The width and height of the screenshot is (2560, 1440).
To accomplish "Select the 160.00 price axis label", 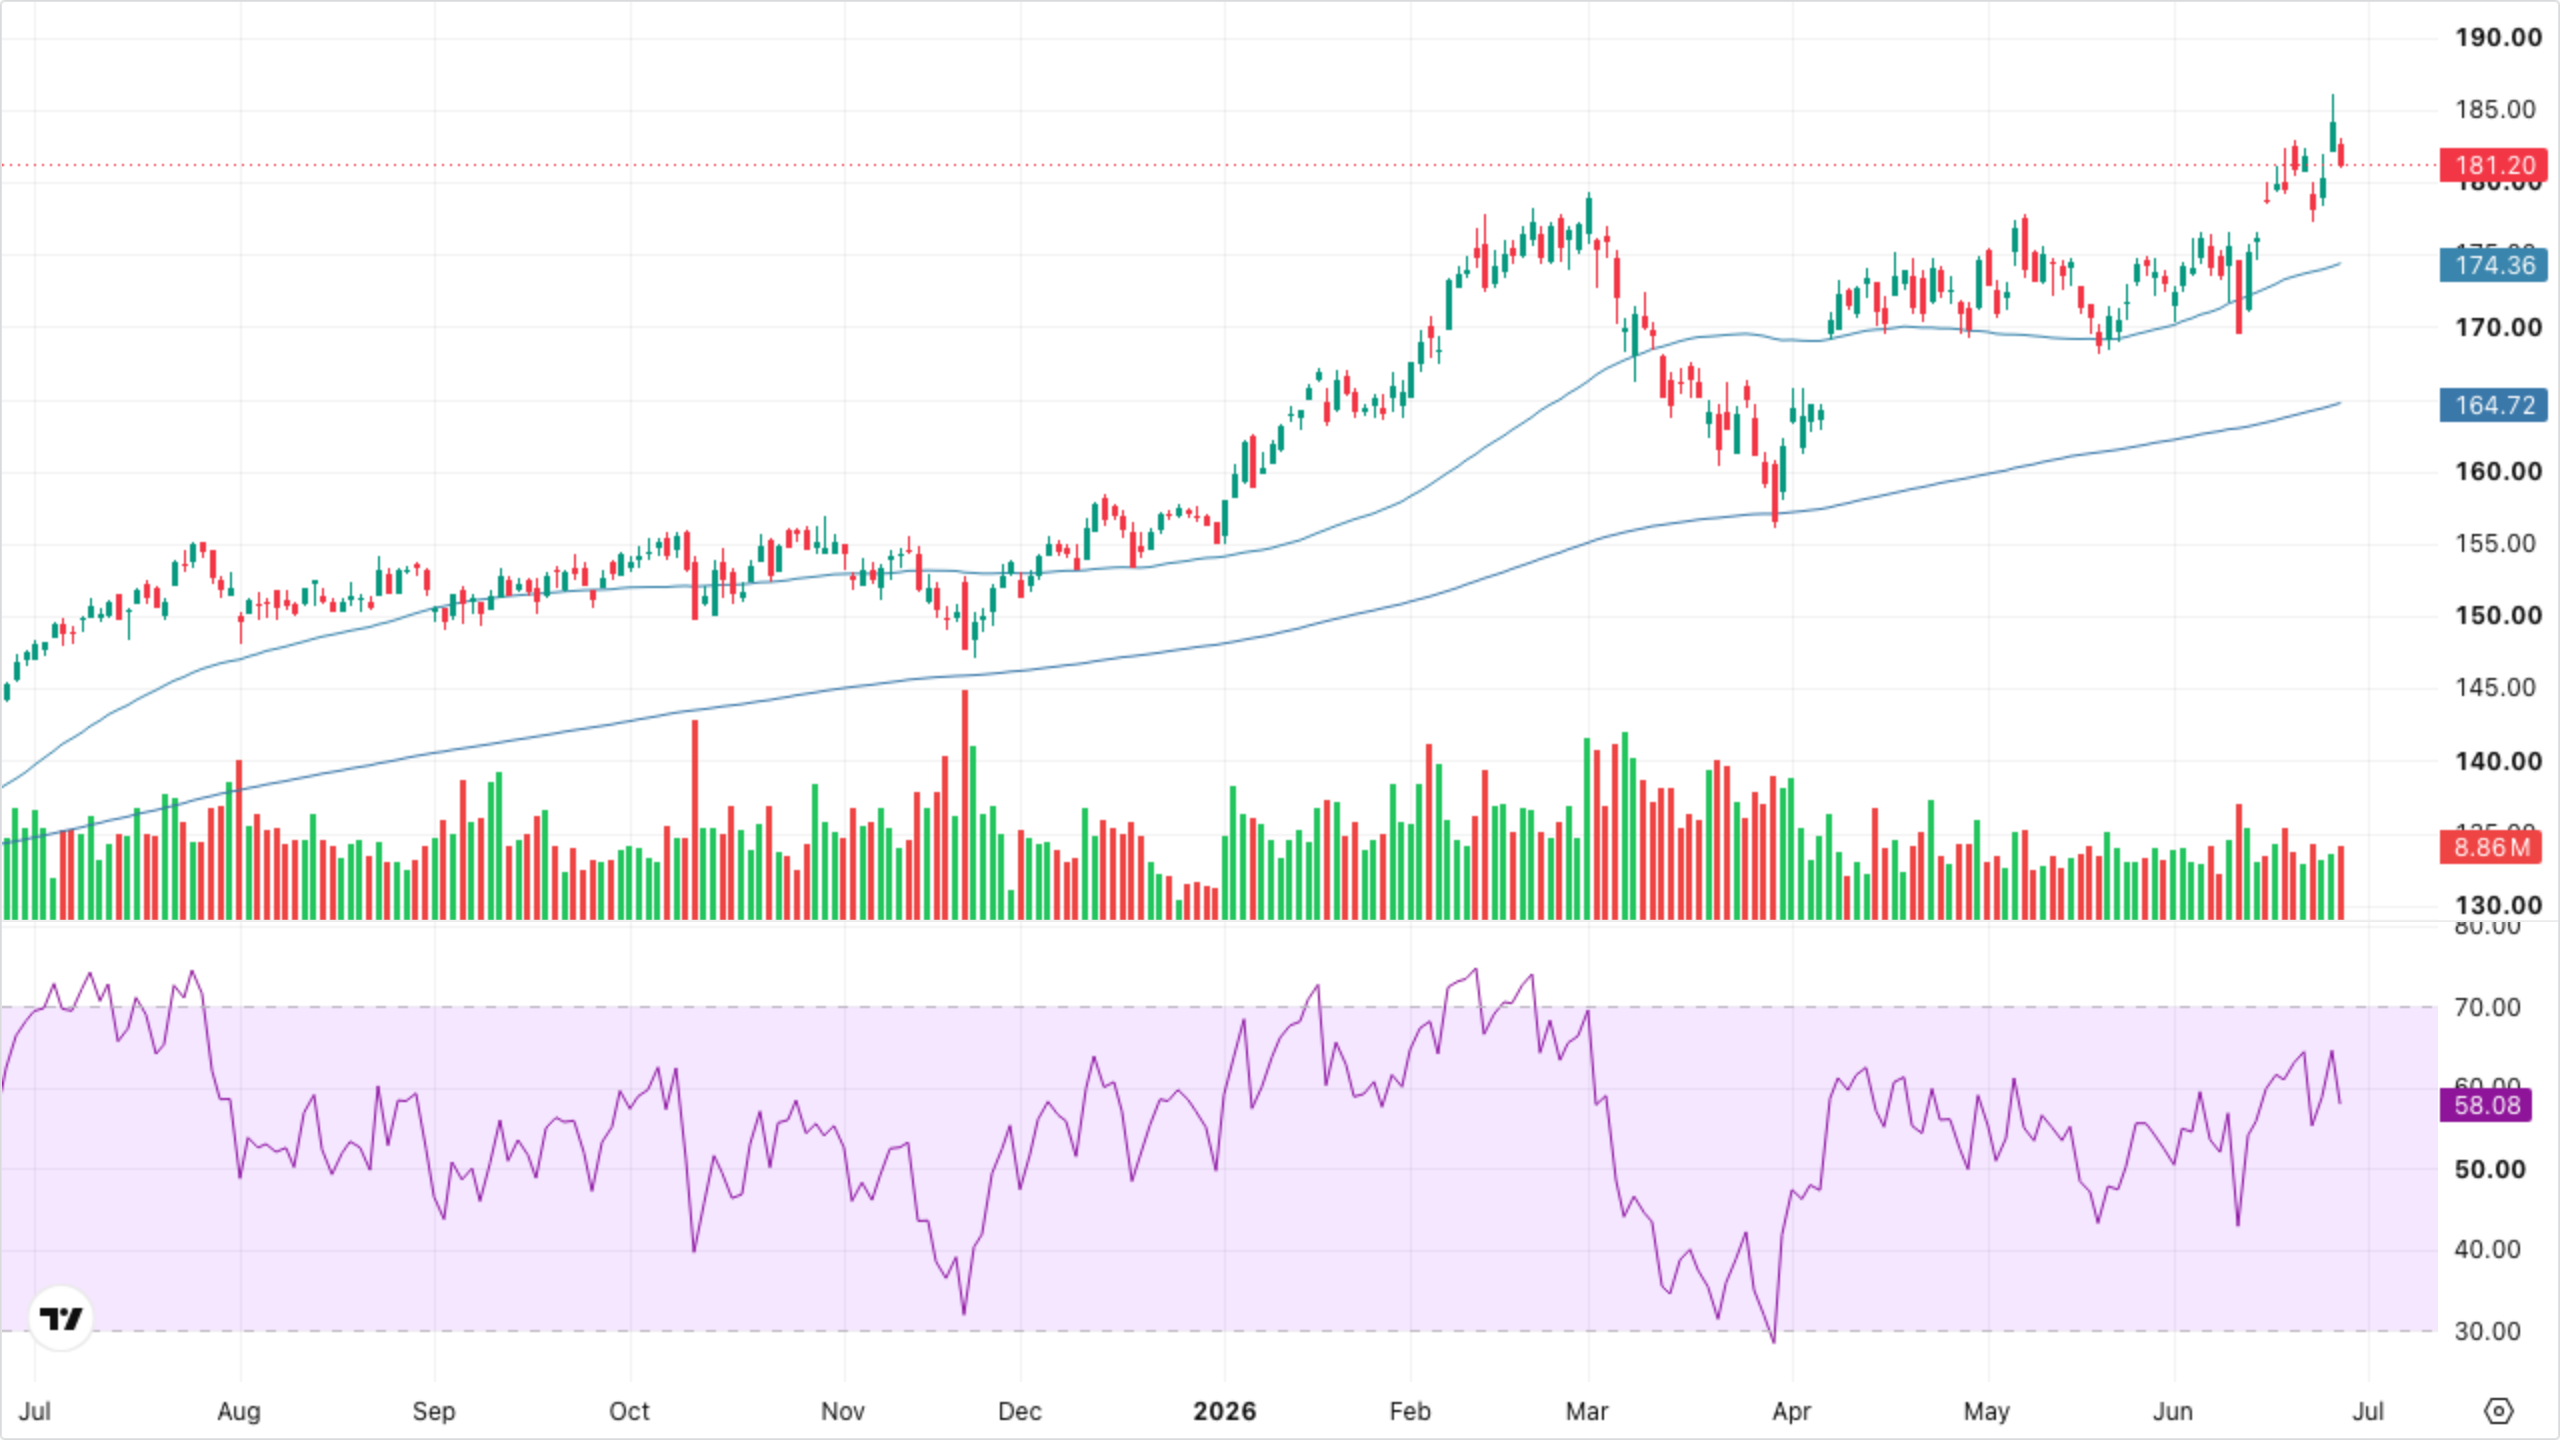I will (2497, 471).
